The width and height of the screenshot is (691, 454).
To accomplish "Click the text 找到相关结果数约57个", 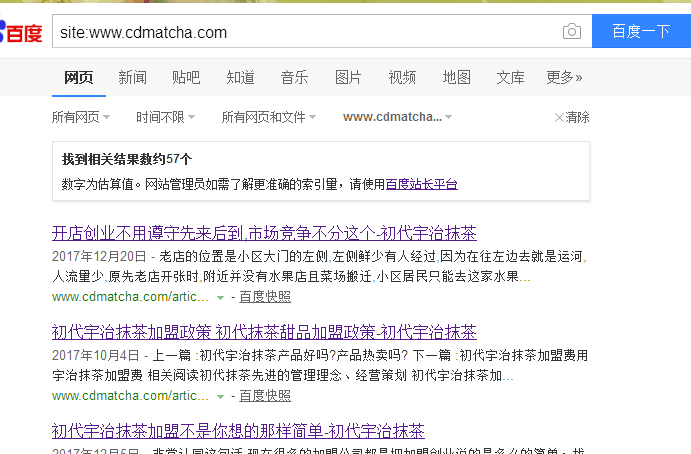I will pyautogui.click(x=127, y=159).
